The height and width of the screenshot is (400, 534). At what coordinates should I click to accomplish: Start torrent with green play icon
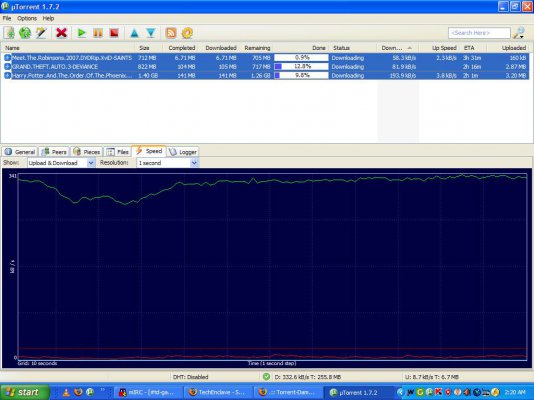(x=81, y=33)
